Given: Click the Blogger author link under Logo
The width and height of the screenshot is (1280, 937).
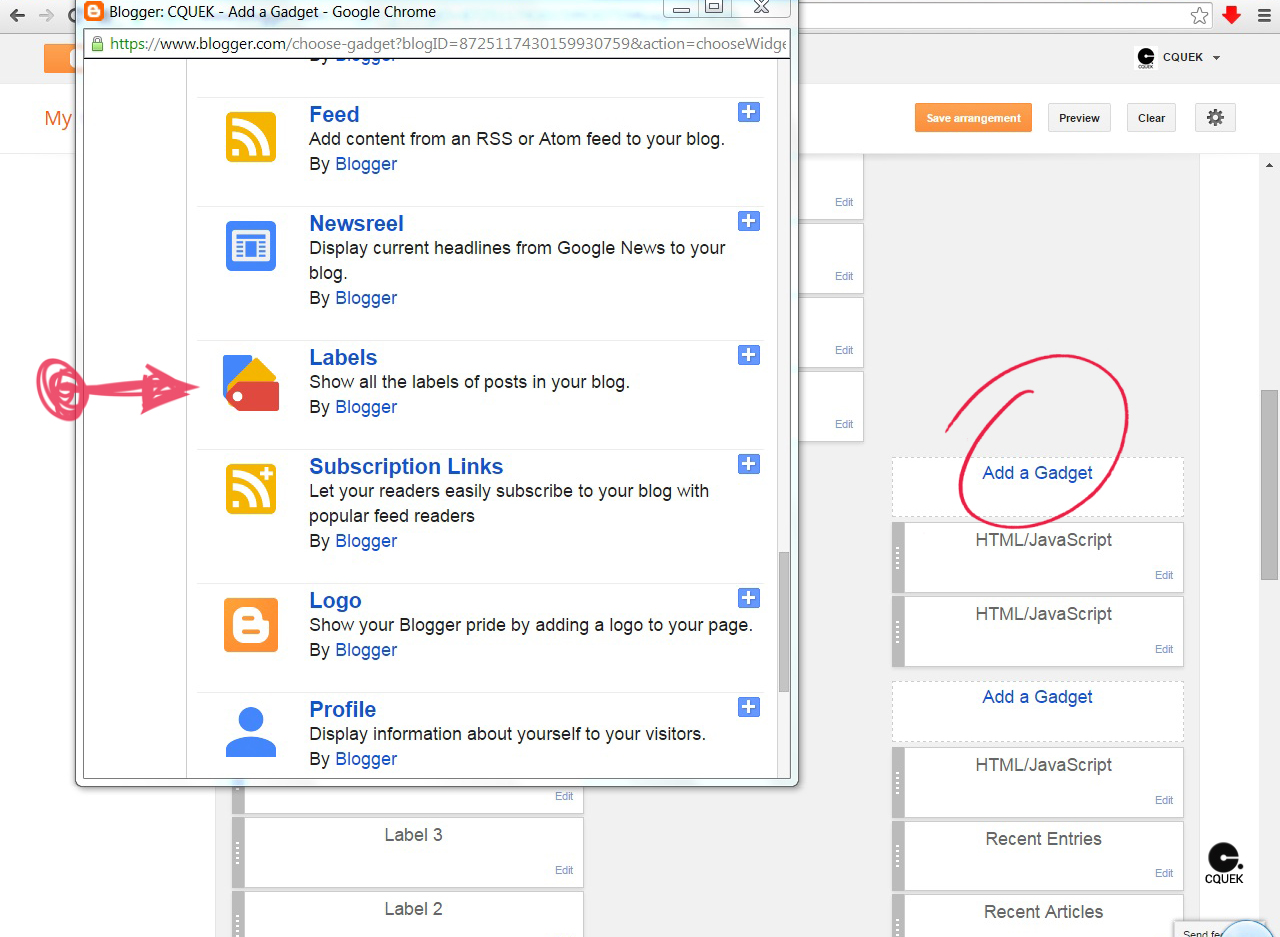Looking at the screenshot, I should click(x=366, y=650).
